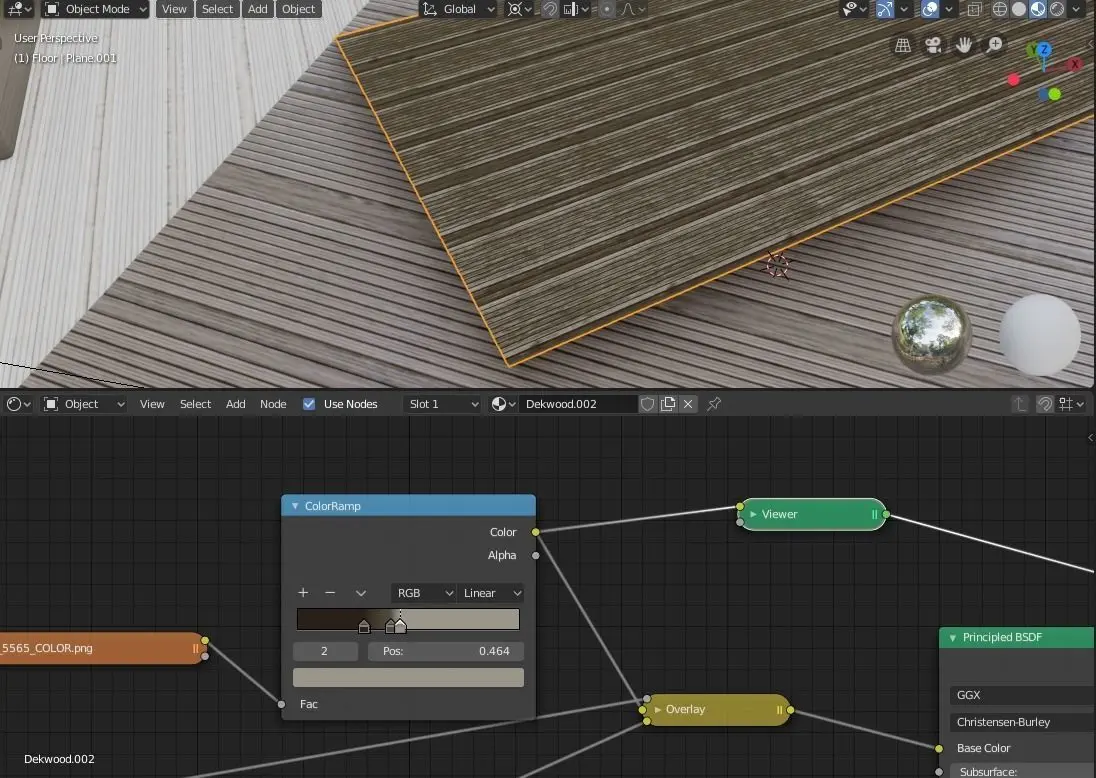
Task: Click the negative X red dot on gizmo
Action: coord(1014,80)
